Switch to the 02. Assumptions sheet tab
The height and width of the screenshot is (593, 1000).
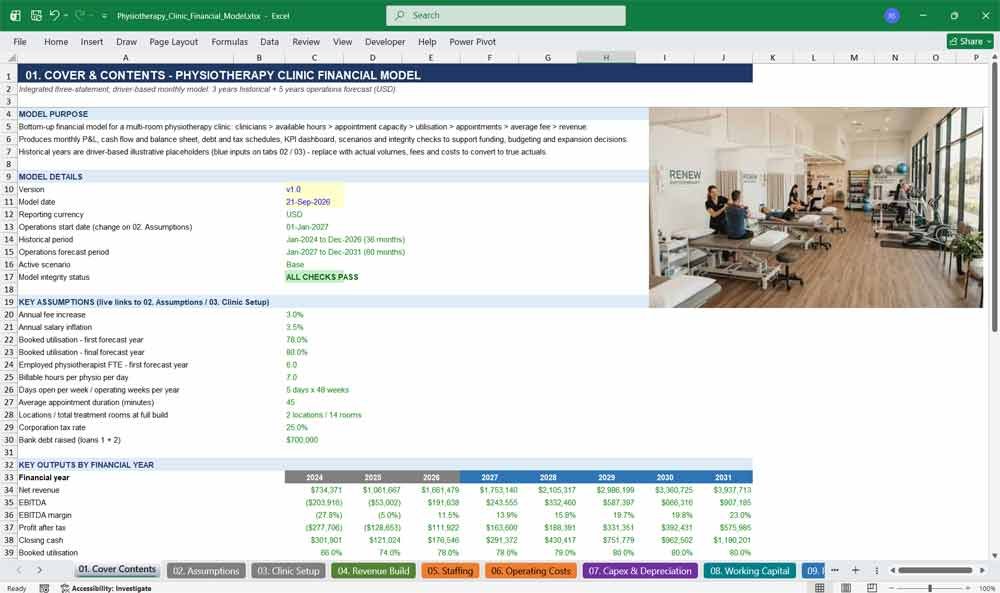(205, 571)
